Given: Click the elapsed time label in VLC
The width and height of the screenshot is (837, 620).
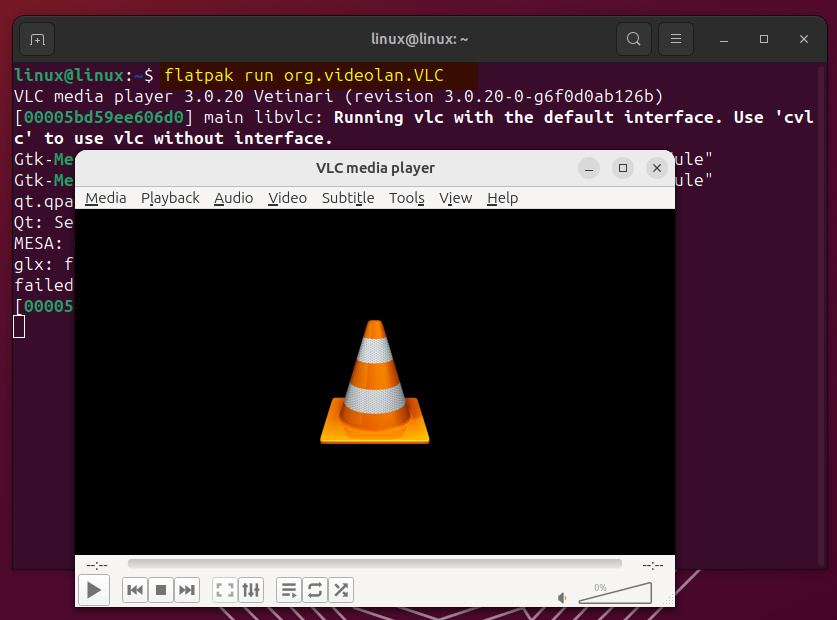Looking at the screenshot, I should pyautogui.click(x=97, y=565).
